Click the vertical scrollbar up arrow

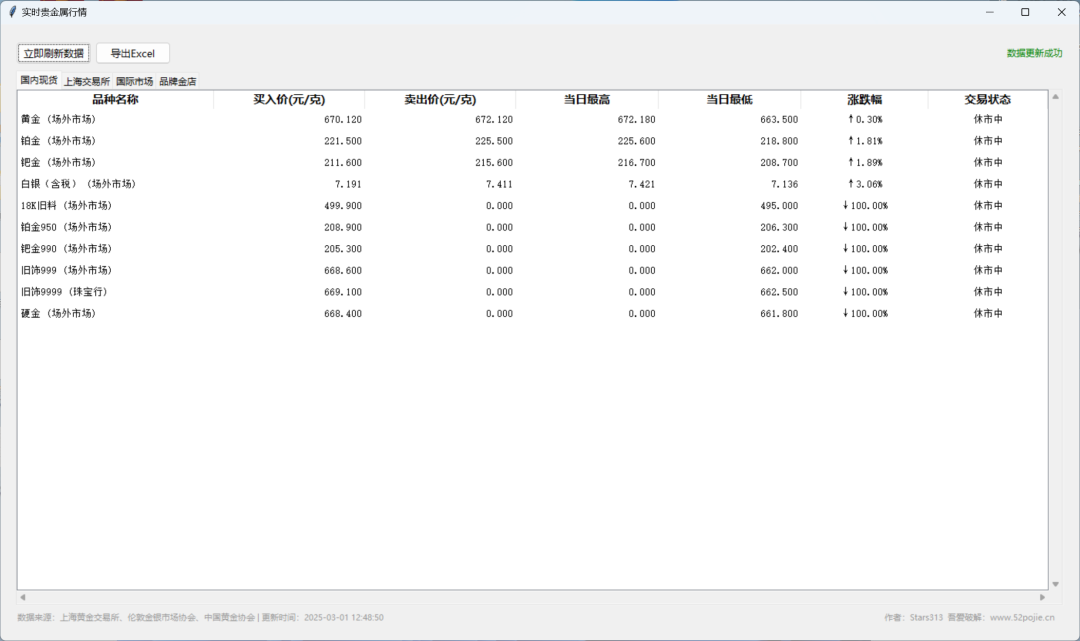(1055, 97)
